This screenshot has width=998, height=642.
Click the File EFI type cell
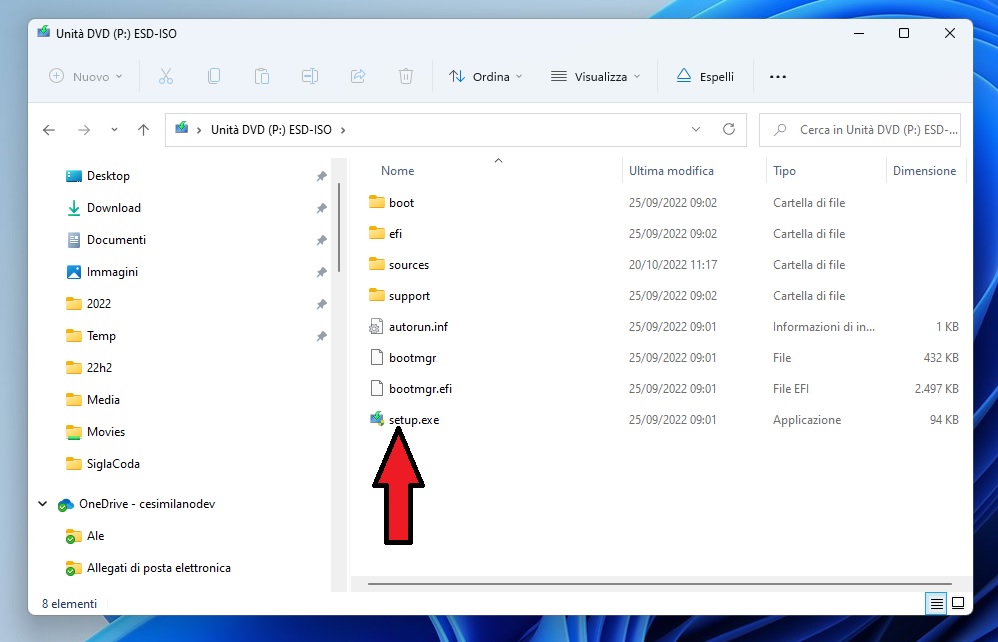[791, 388]
